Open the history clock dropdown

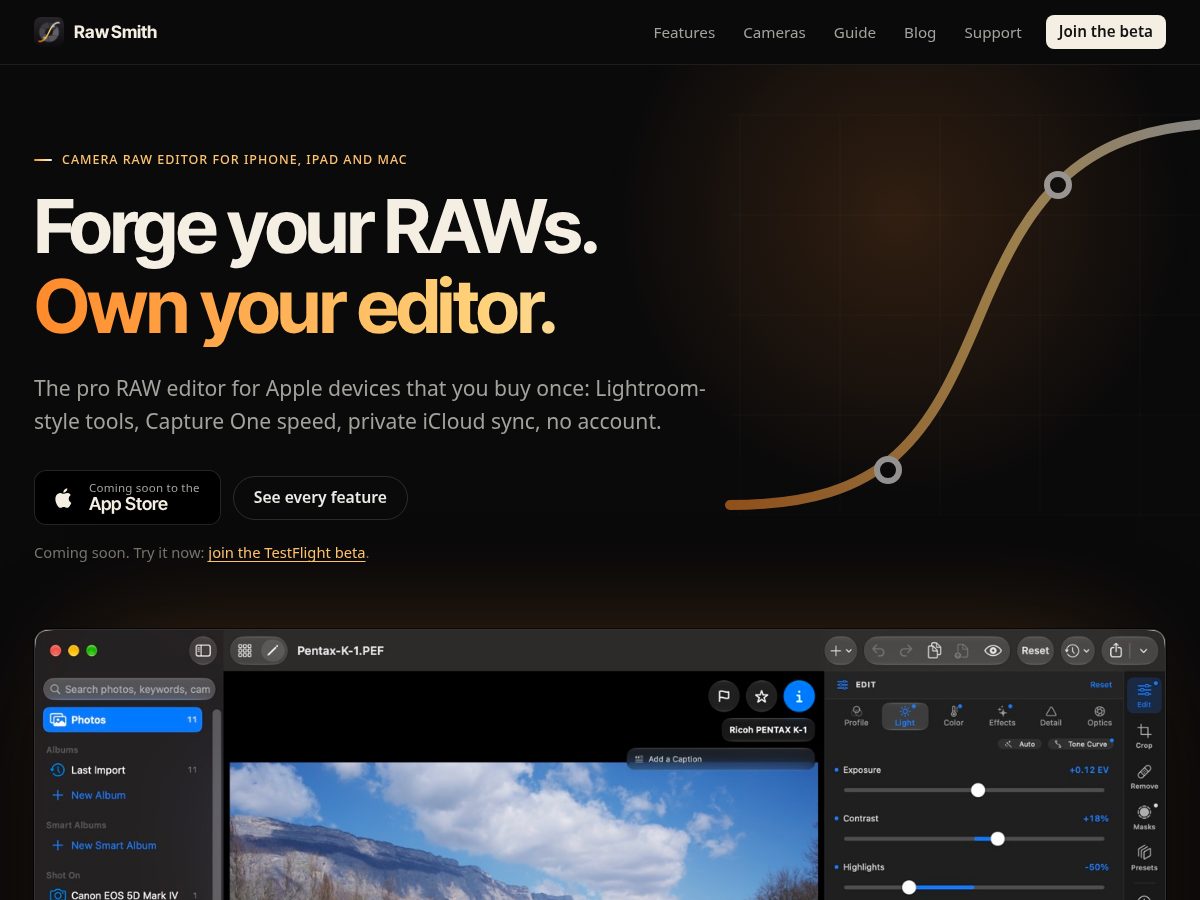pos(1078,651)
